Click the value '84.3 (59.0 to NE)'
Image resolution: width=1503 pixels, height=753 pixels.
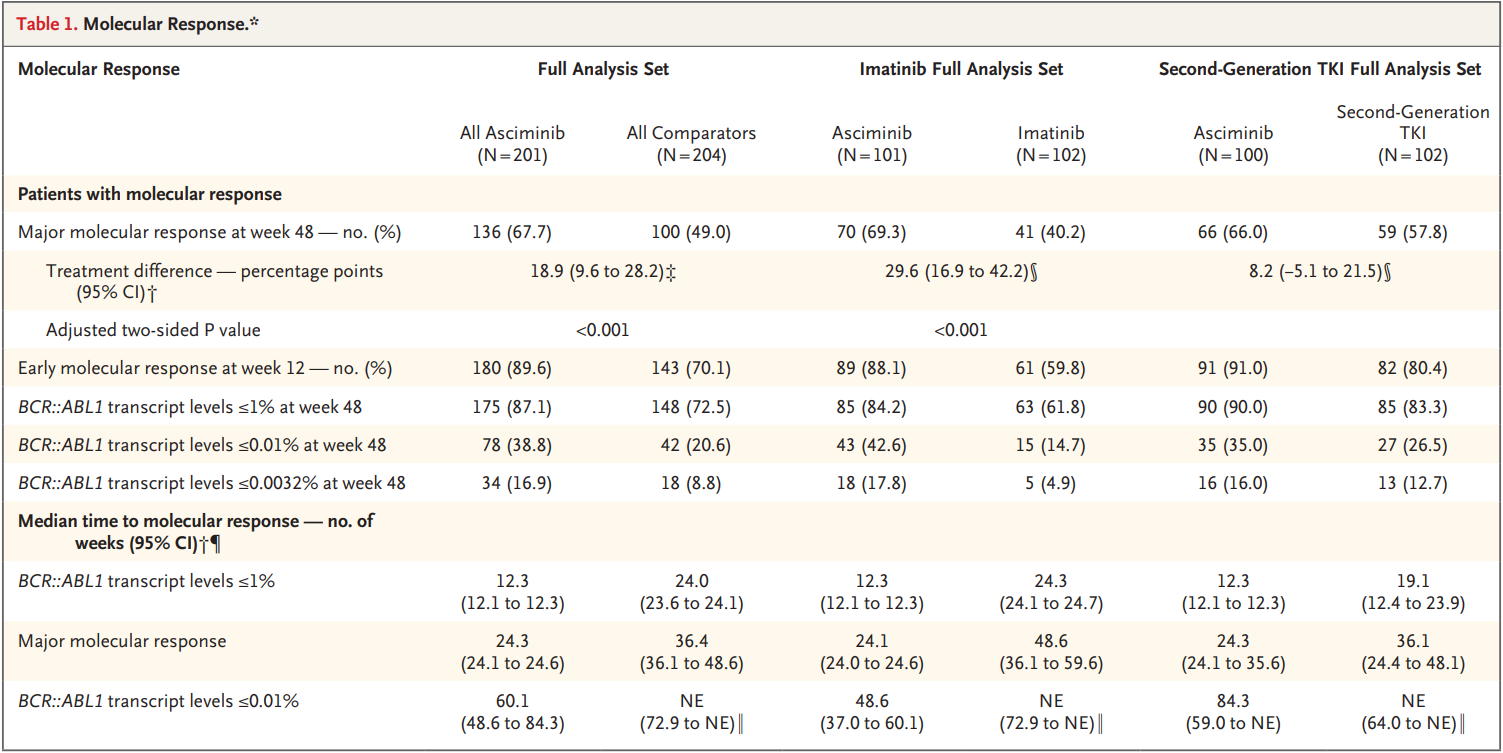(1233, 712)
